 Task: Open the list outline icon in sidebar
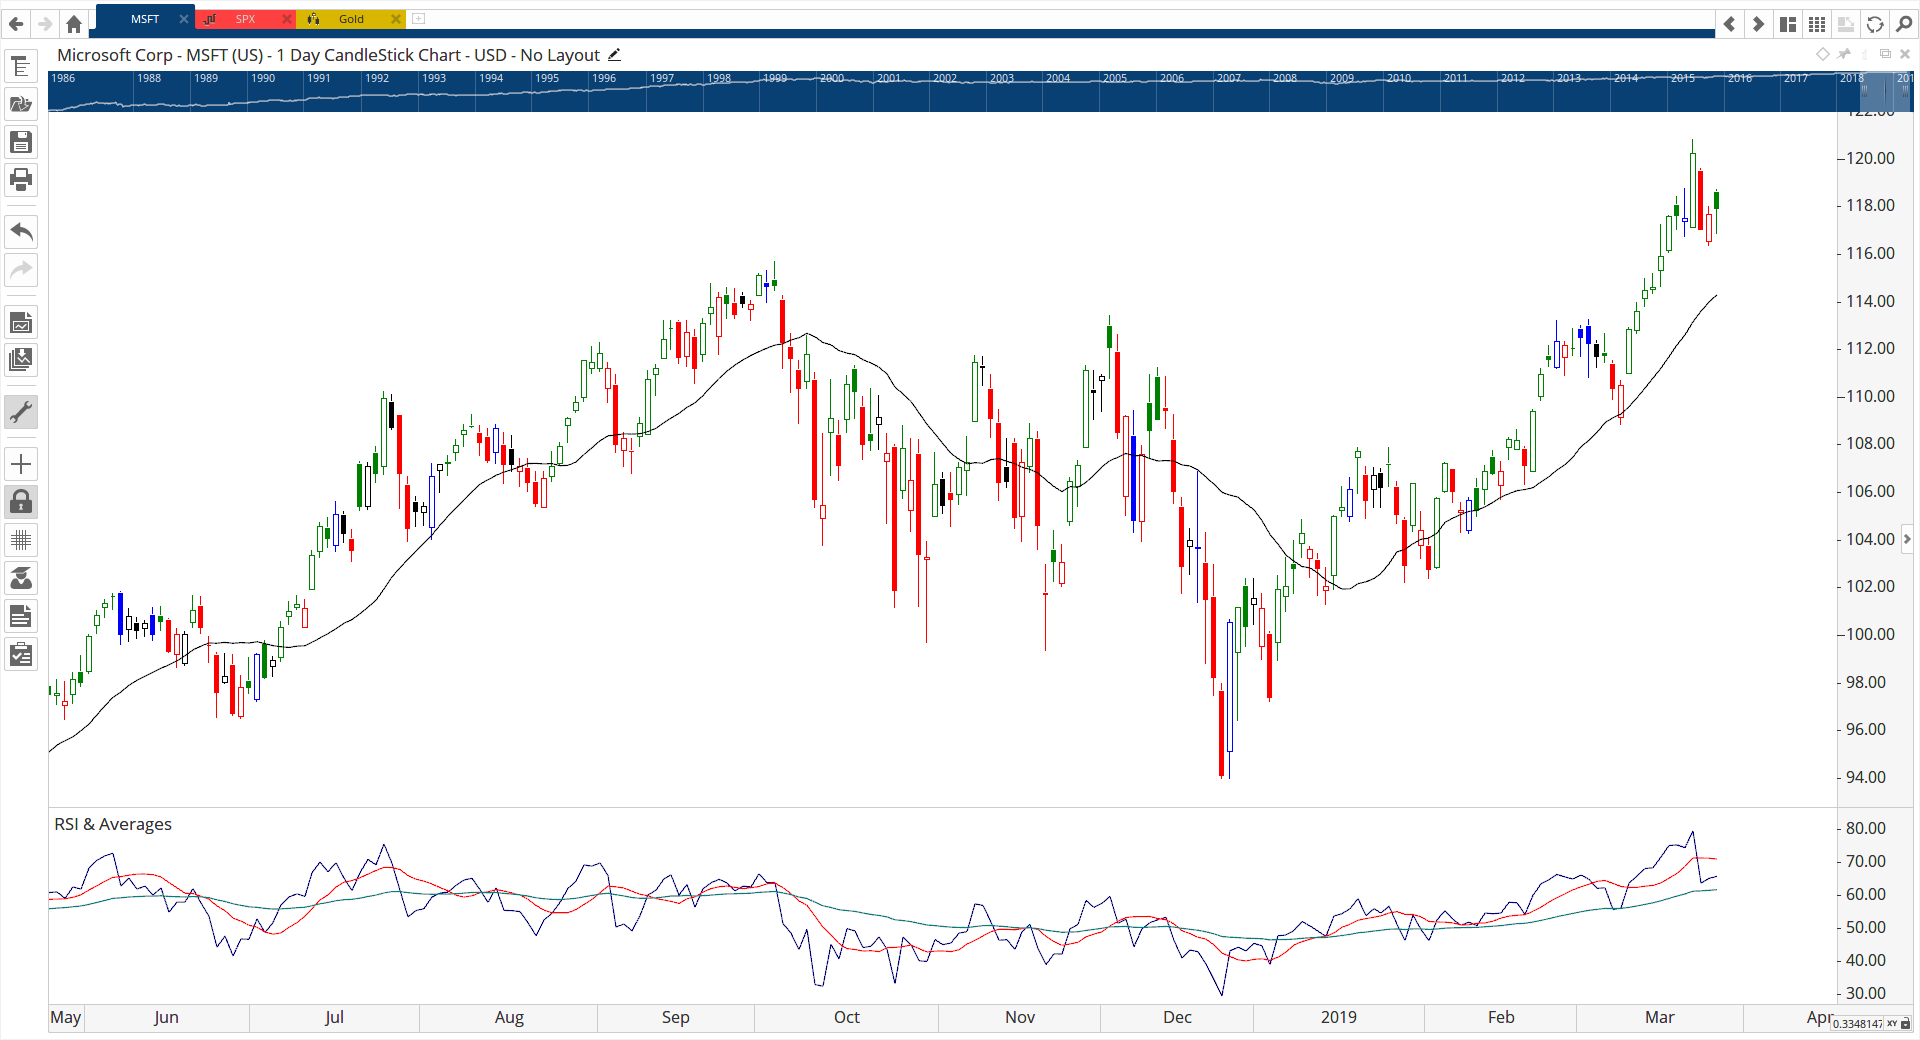21,67
